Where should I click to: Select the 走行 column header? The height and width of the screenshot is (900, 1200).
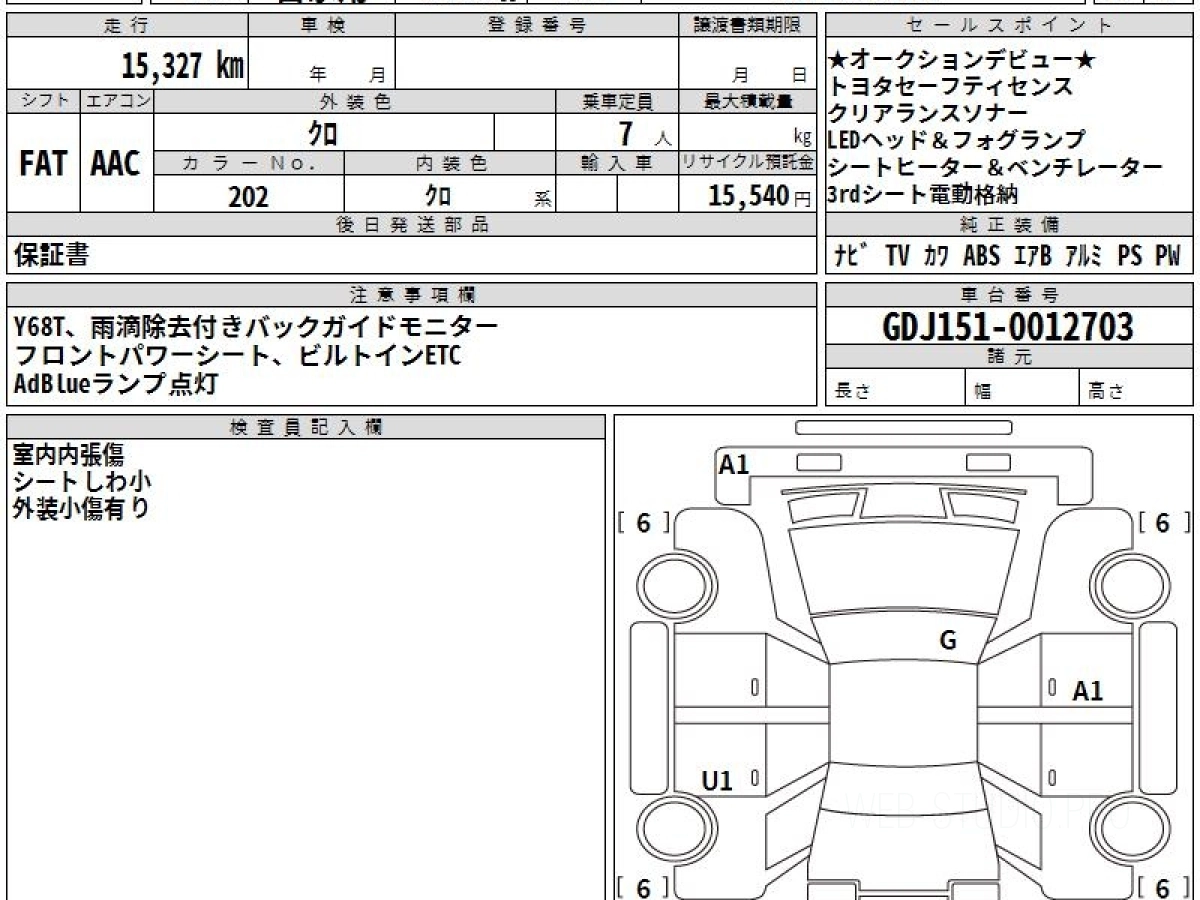tap(127, 26)
